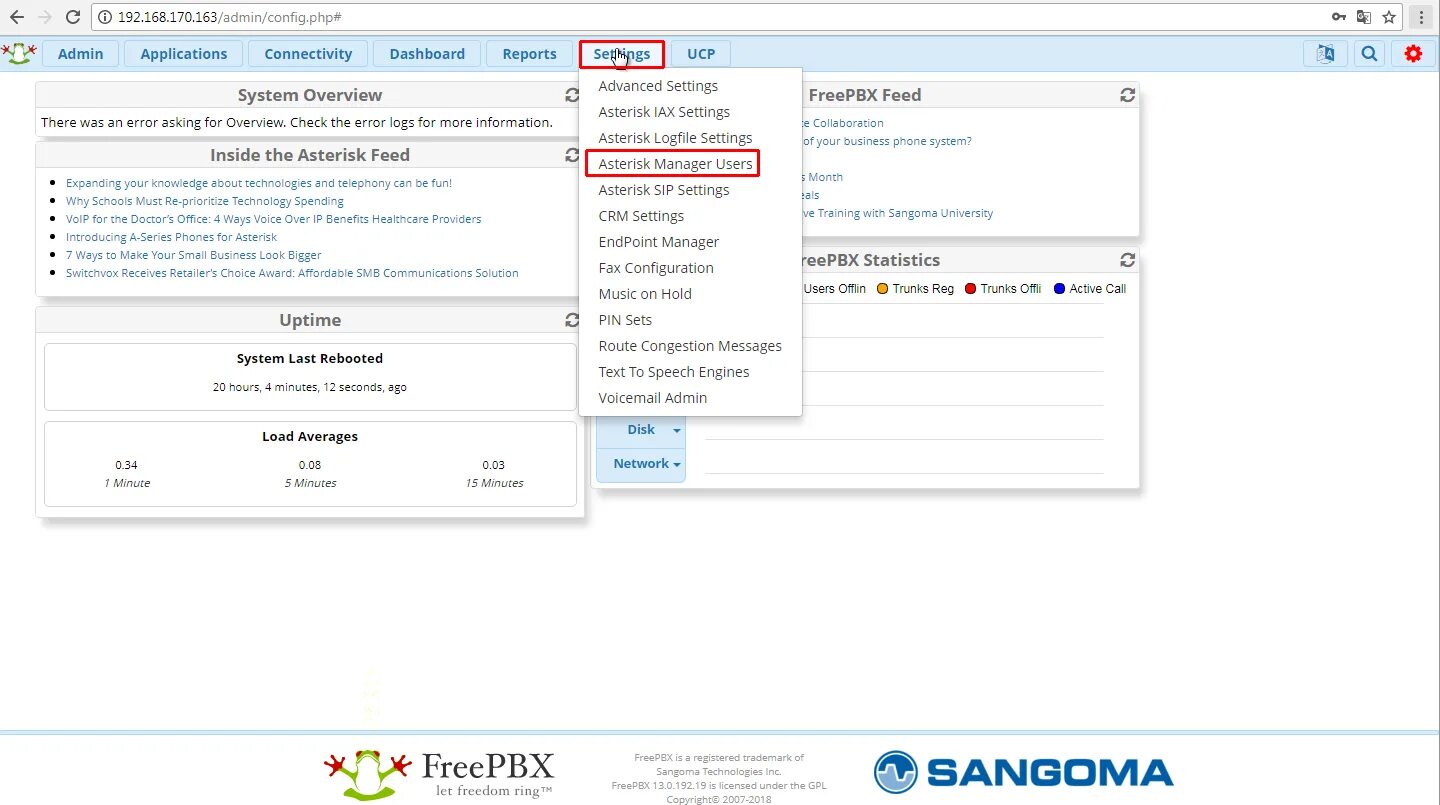Select Advanced Settings from the dropdown
1440x805 pixels.
(x=658, y=86)
